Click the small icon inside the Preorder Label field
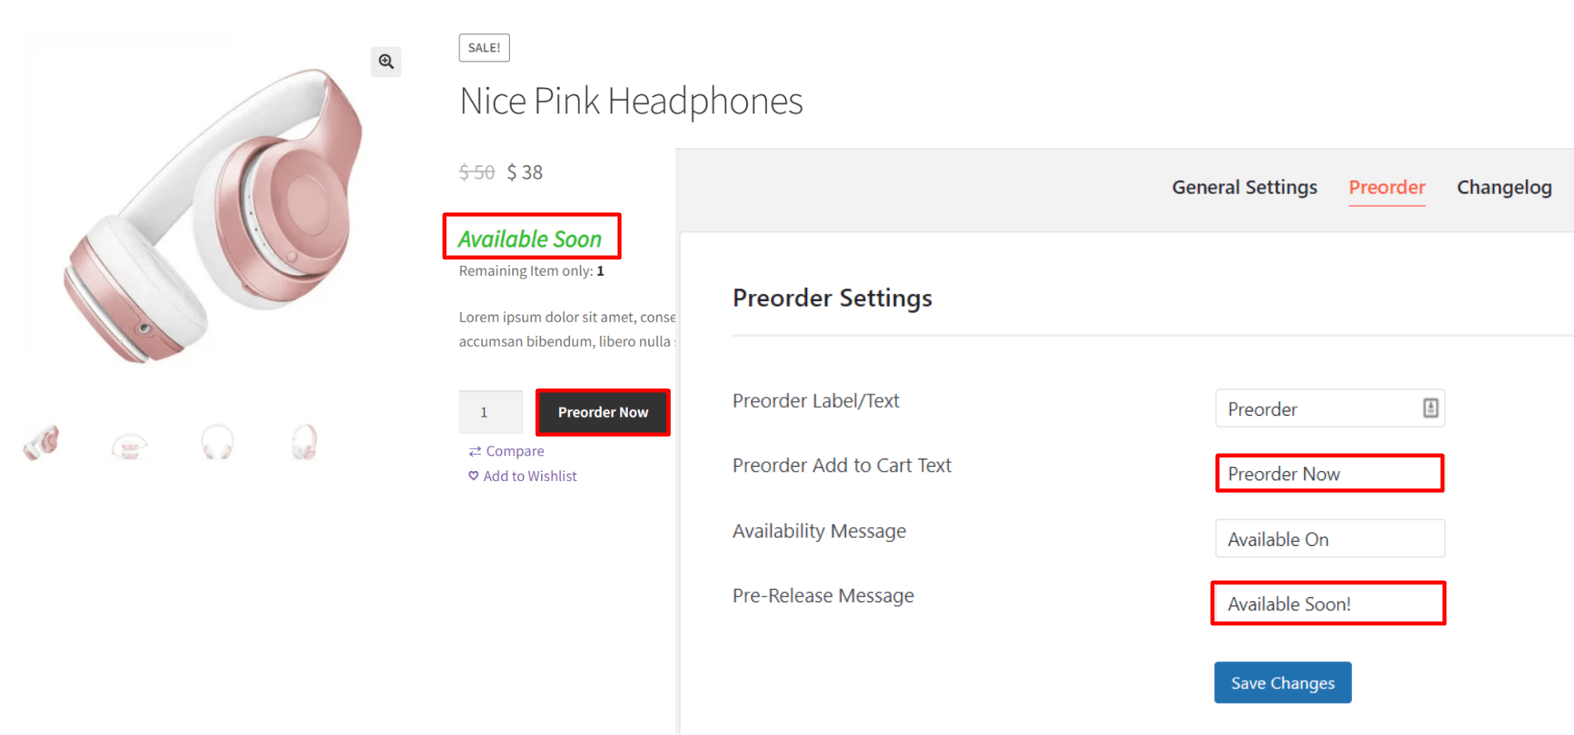 pos(1430,408)
